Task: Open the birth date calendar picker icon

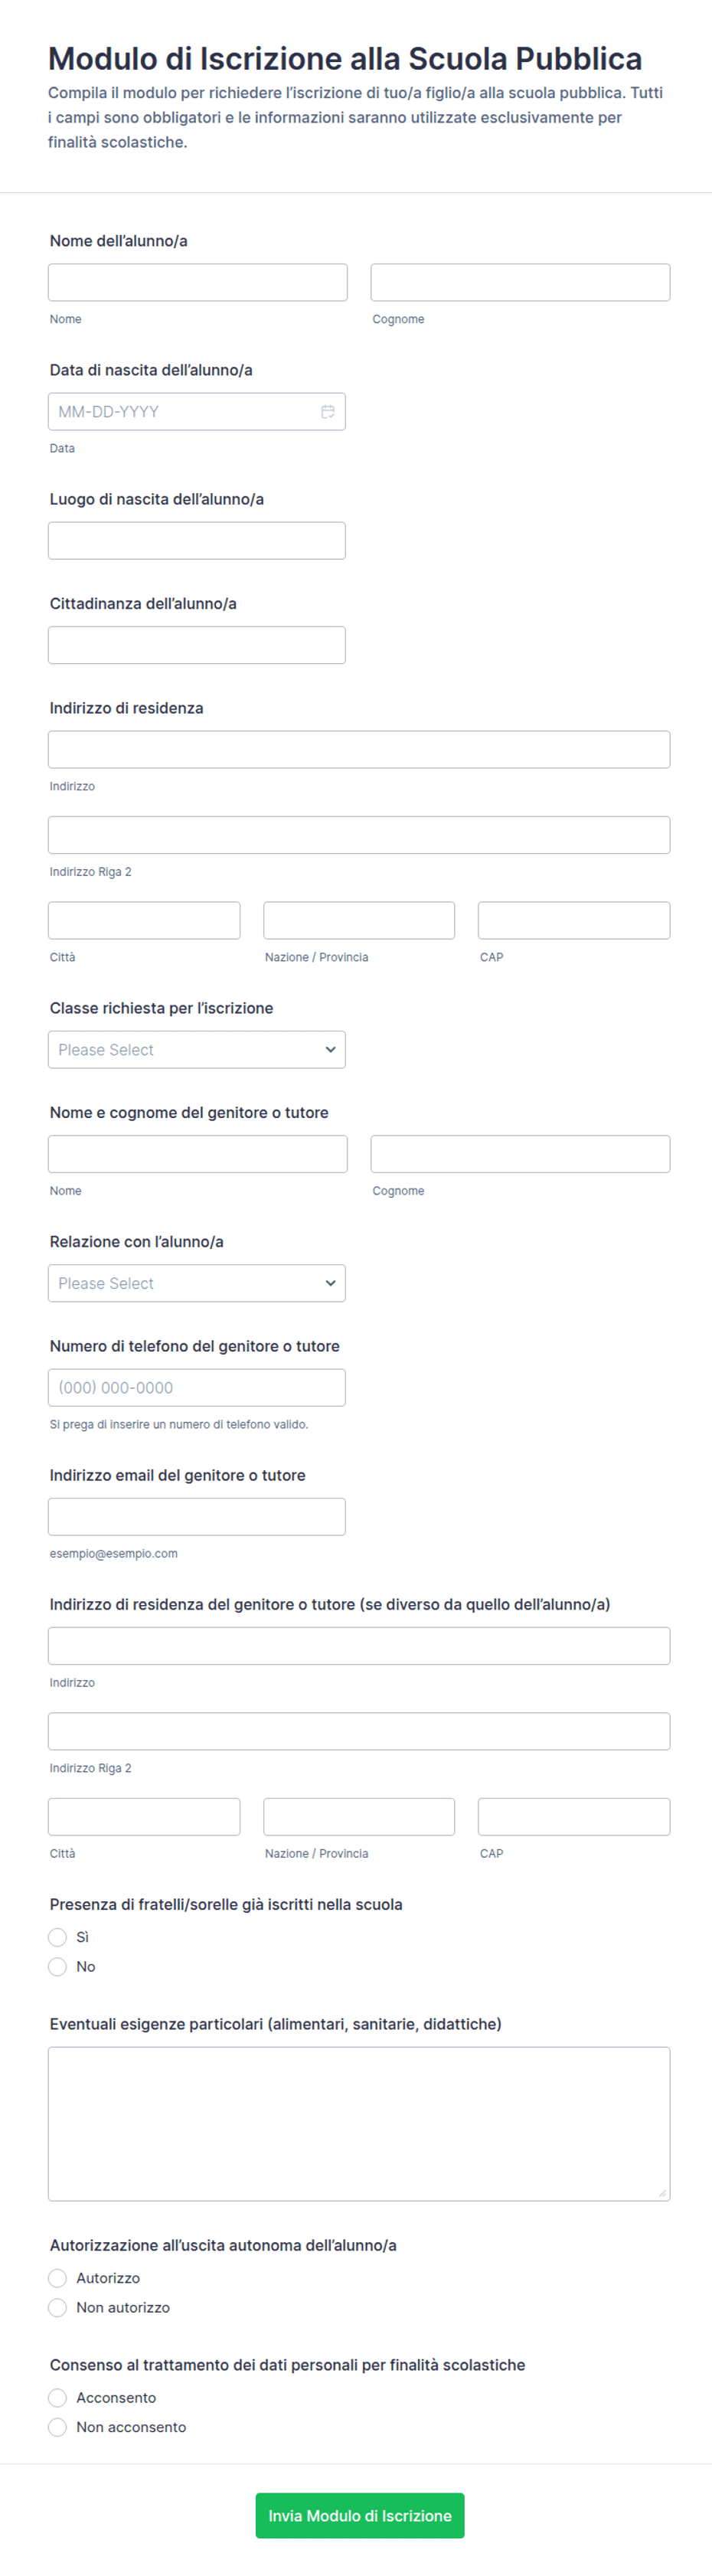Action: [327, 412]
